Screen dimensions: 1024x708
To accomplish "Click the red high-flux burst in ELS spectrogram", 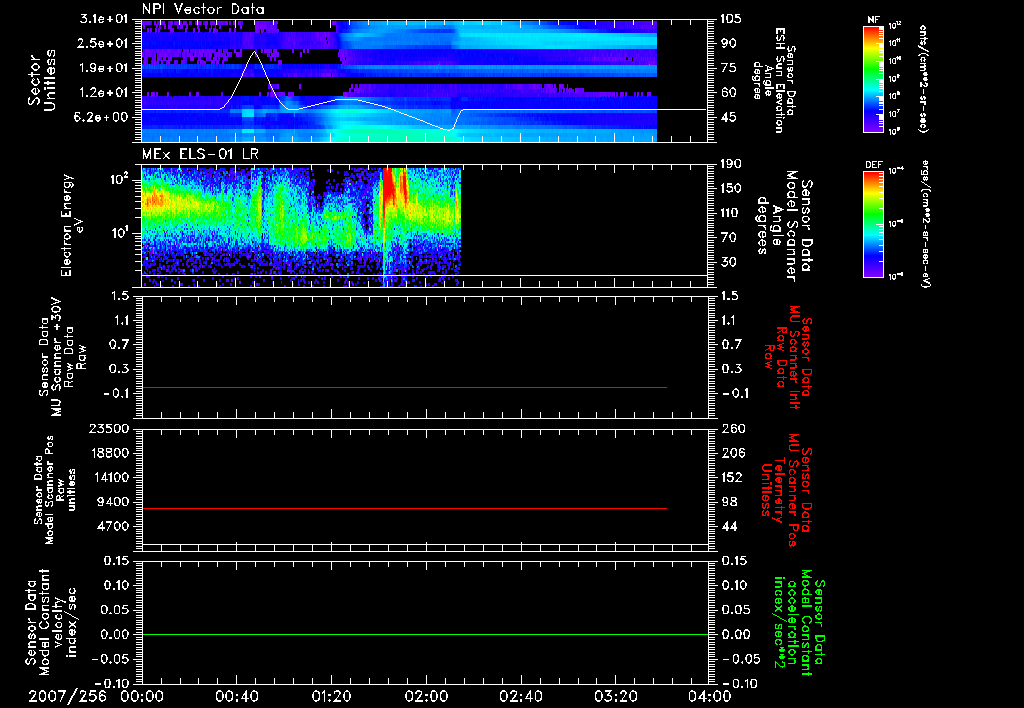I will 389,186.
